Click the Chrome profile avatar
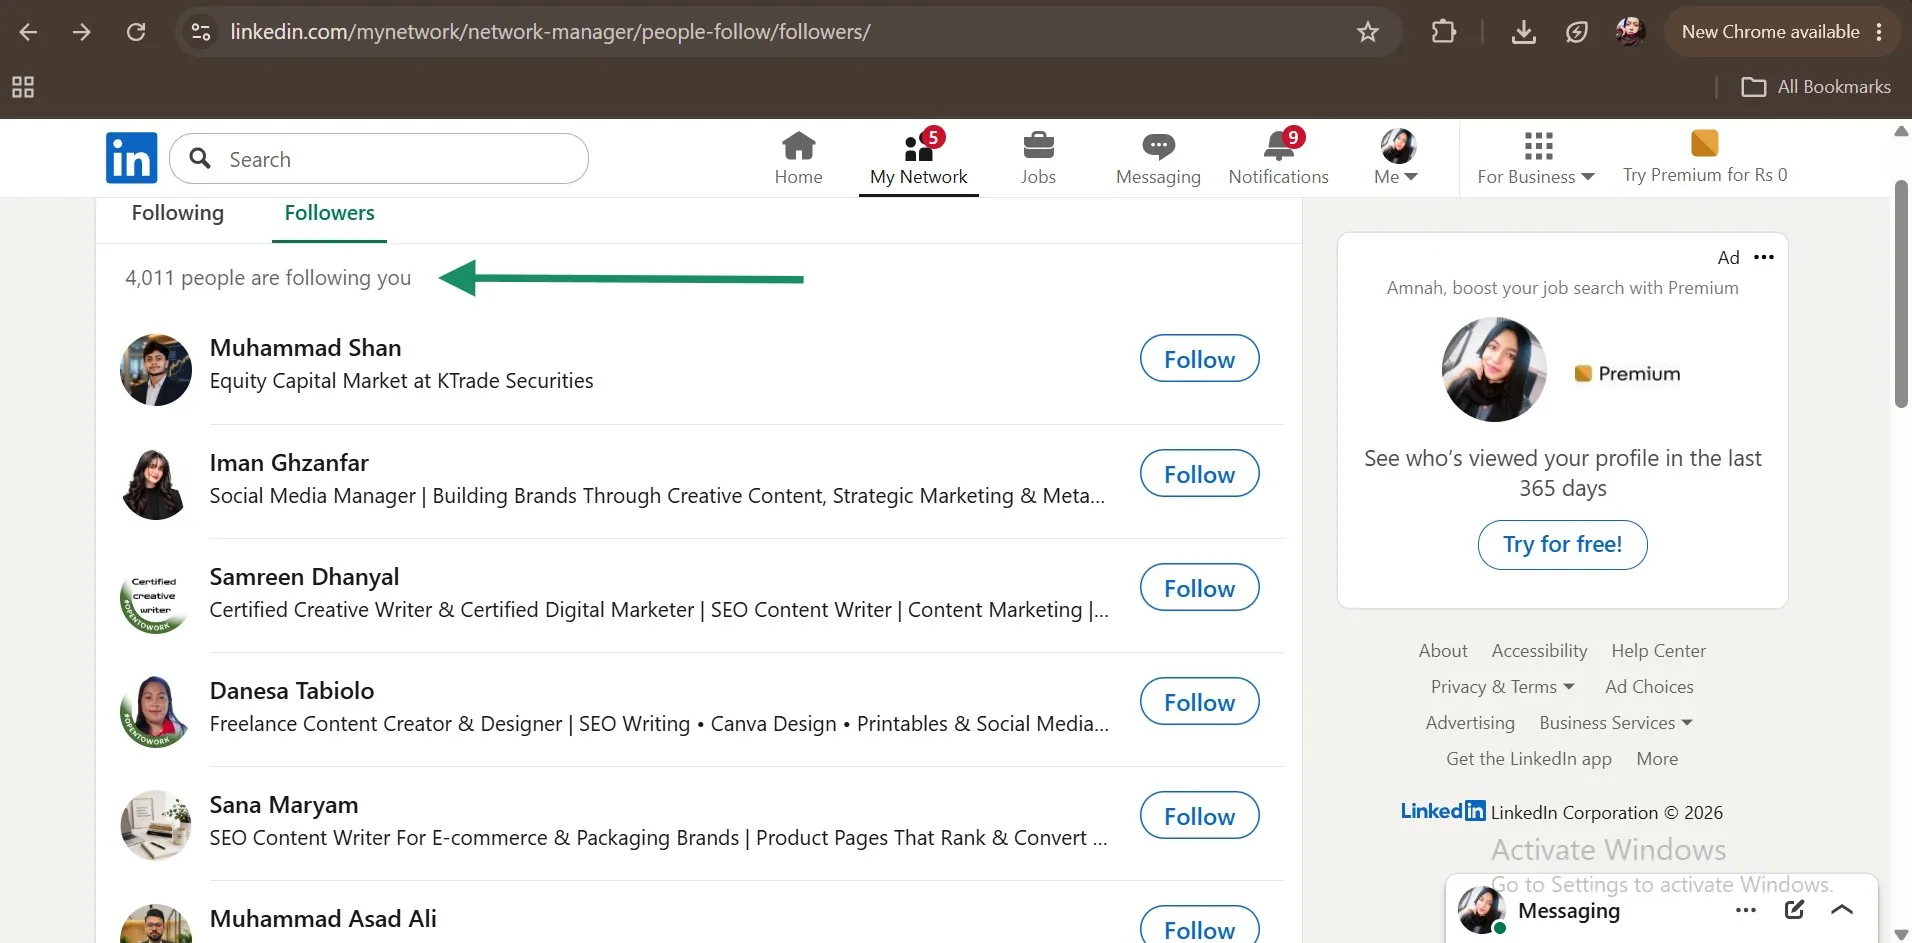This screenshot has width=1912, height=943. 1630,32
